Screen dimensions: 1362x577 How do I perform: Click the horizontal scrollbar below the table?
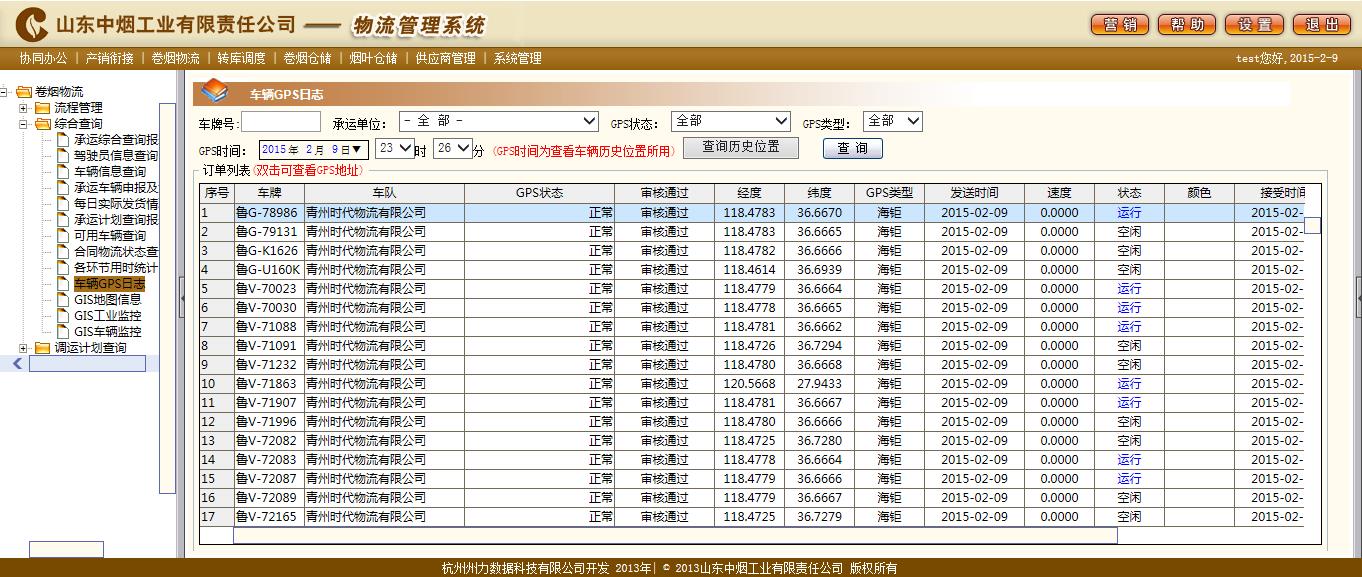(675, 536)
